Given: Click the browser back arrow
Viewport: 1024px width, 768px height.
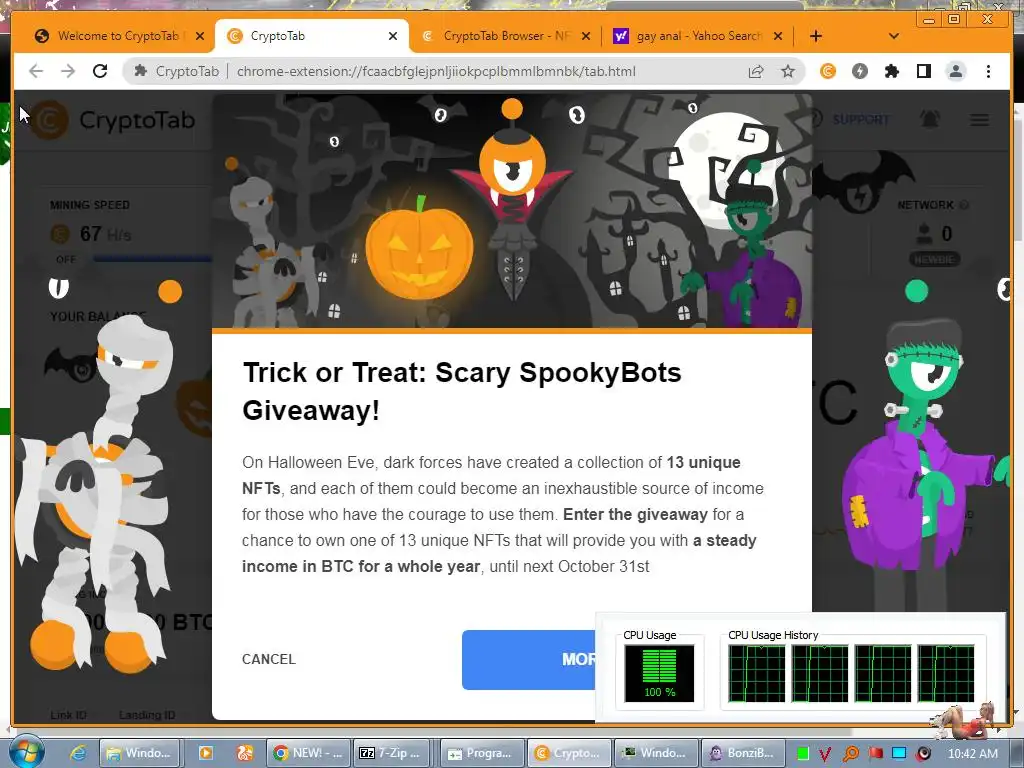Looking at the screenshot, I should pos(36,71).
